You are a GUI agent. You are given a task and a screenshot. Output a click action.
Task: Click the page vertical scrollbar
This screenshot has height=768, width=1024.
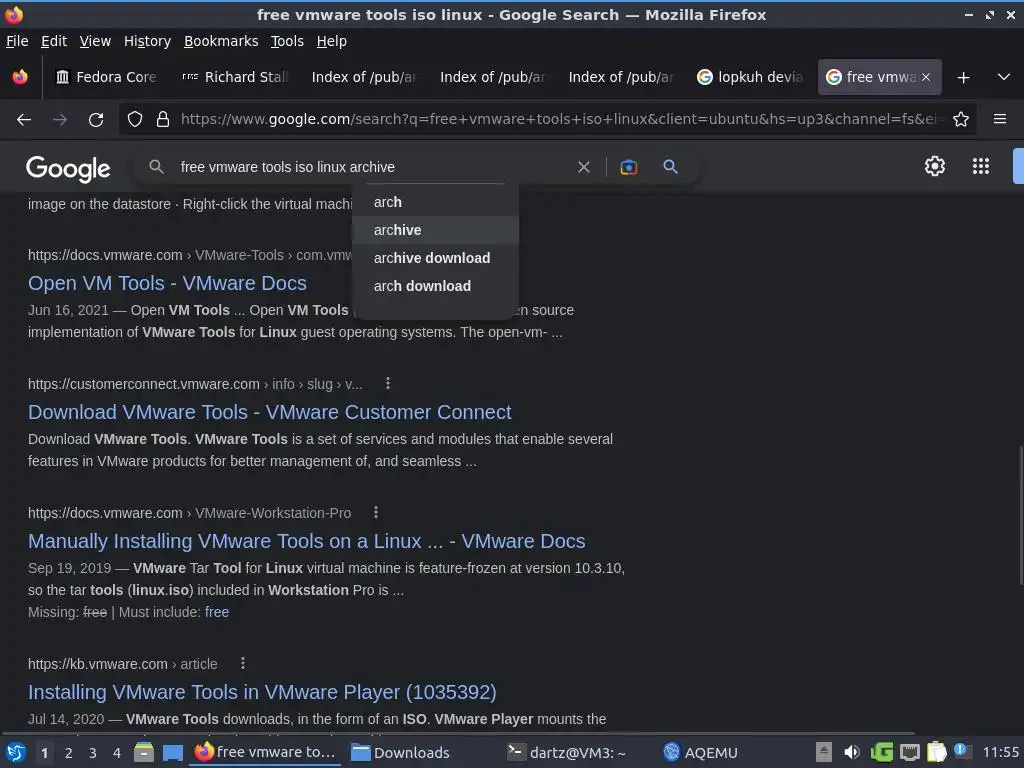1021,515
